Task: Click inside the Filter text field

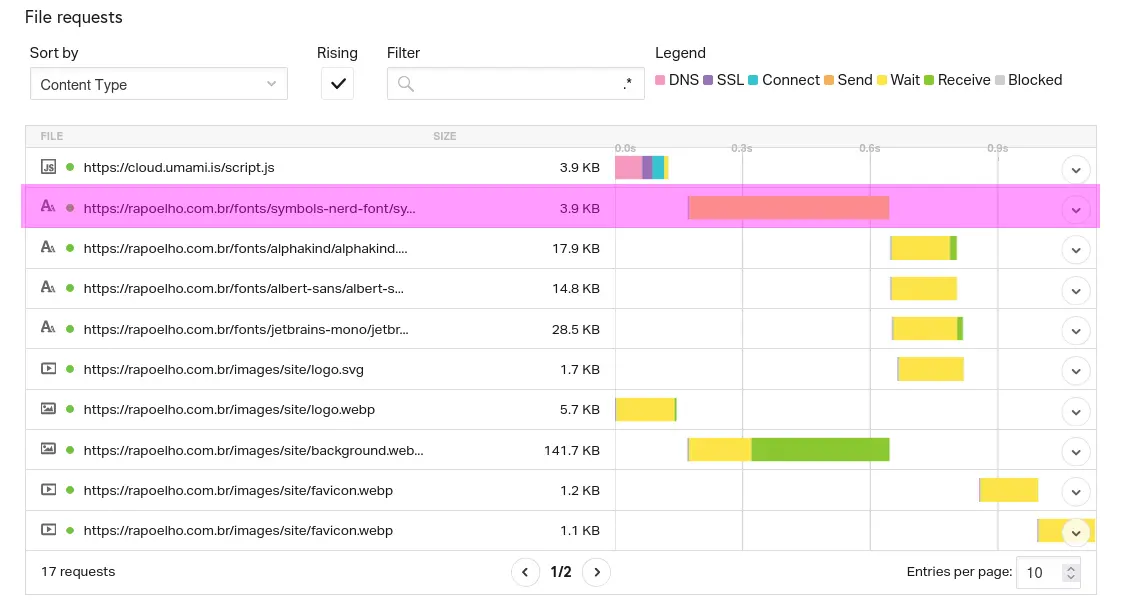Action: pyautogui.click(x=515, y=84)
